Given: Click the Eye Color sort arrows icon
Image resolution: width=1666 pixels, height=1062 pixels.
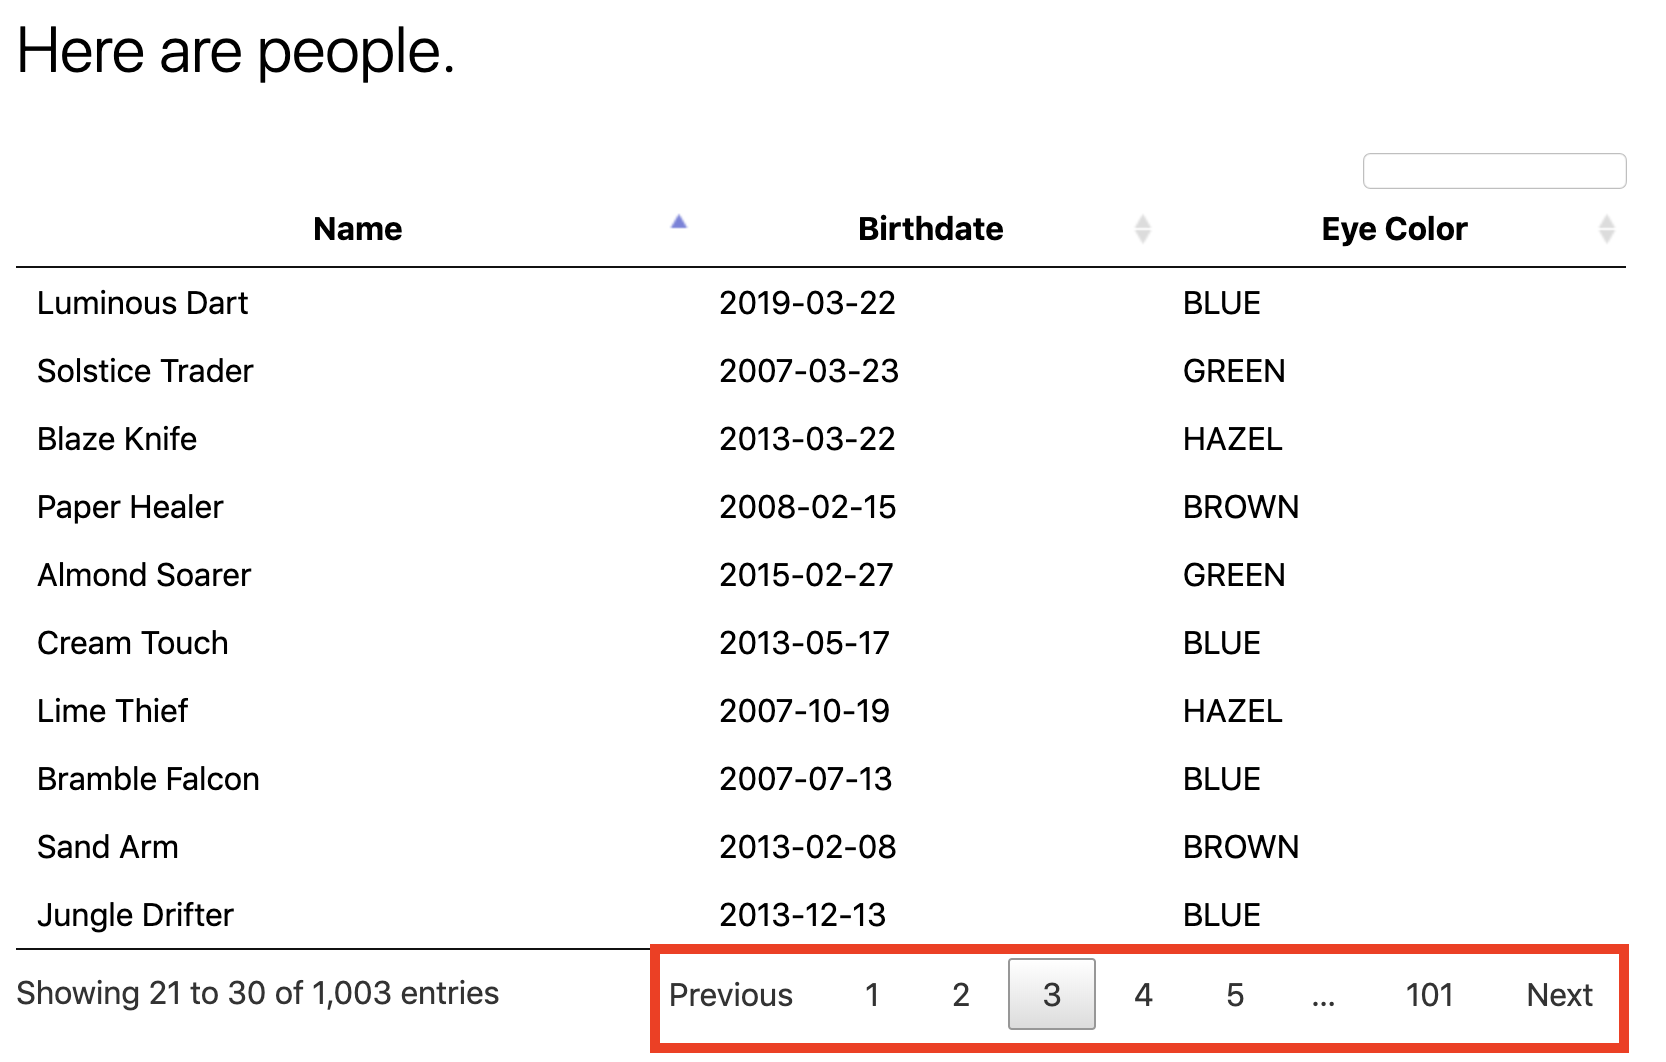Looking at the screenshot, I should [1606, 229].
